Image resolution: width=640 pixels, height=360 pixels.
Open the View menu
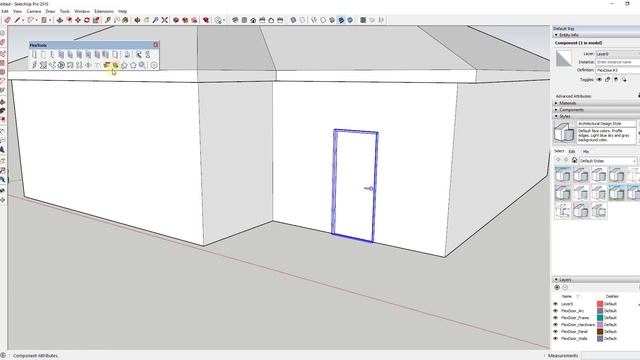pos(18,11)
